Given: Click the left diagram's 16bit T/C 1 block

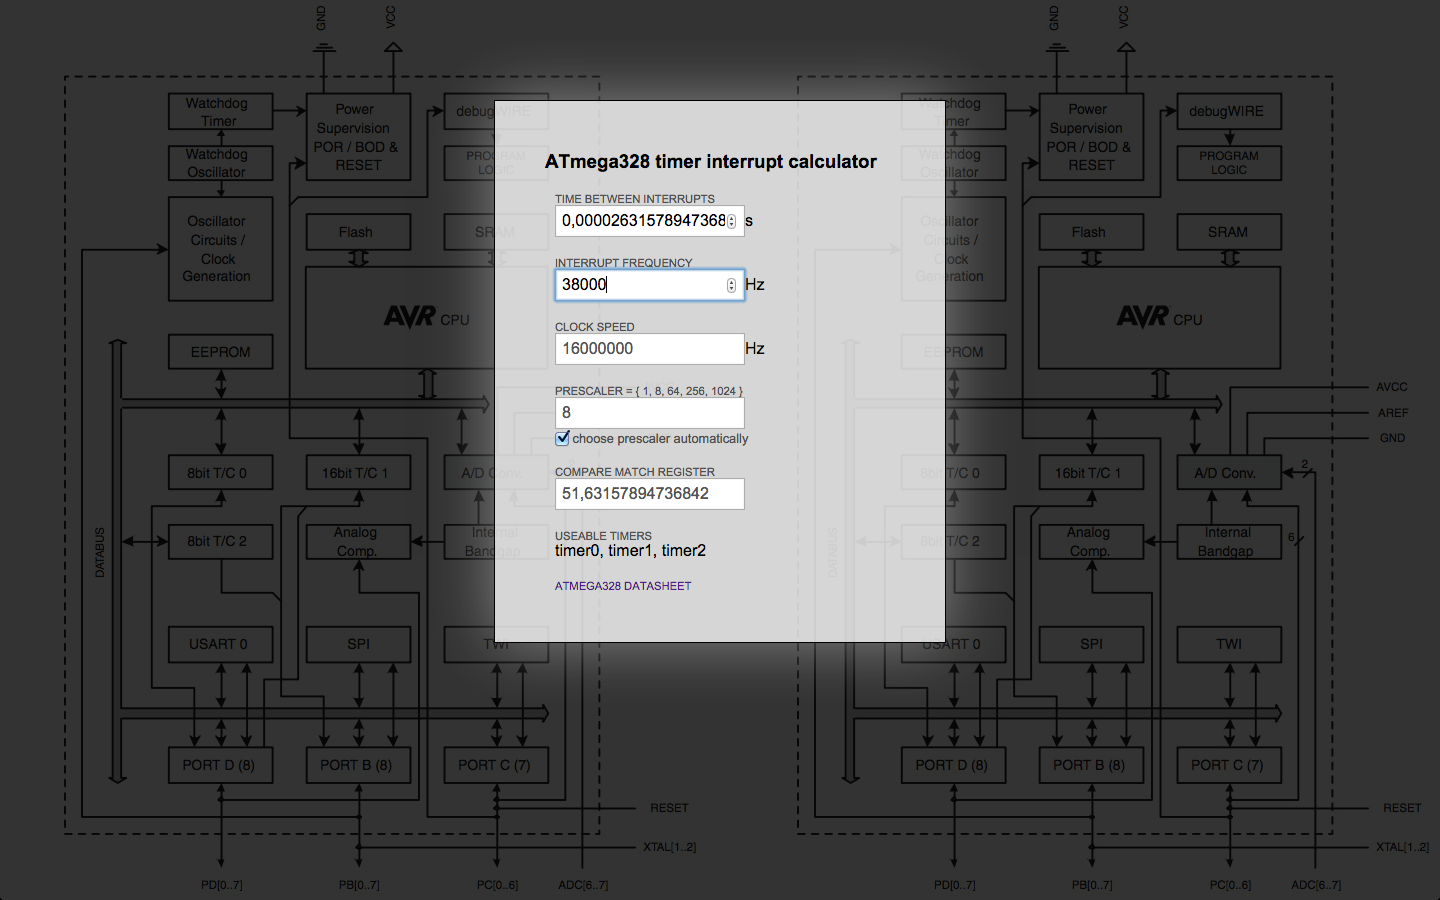Looking at the screenshot, I should click(358, 473).
